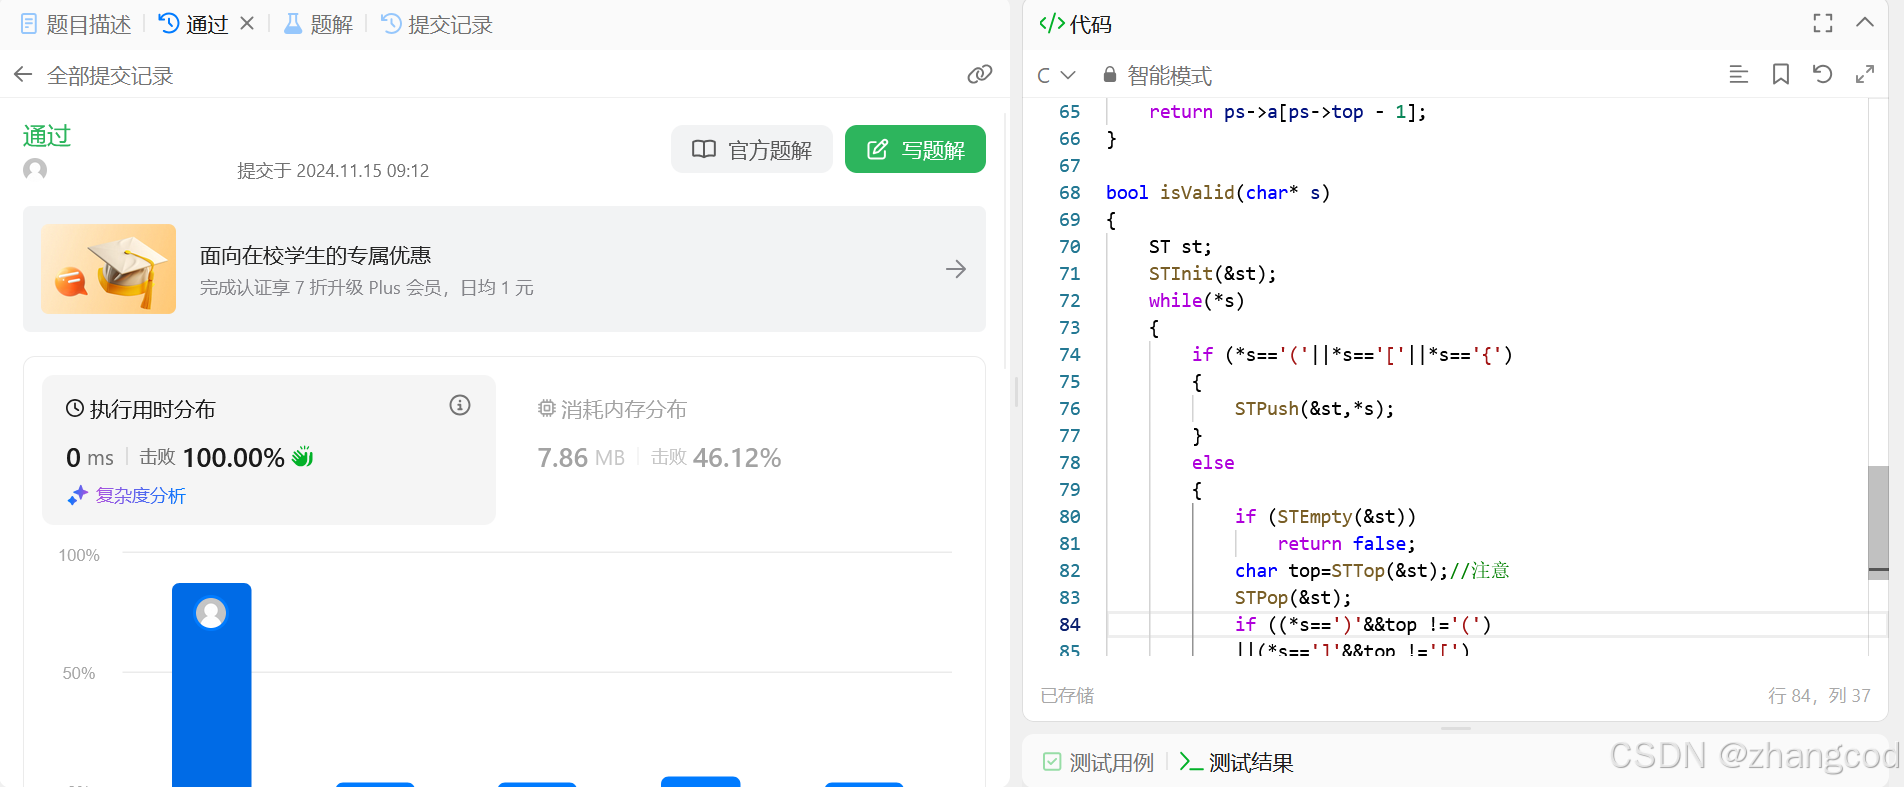Viewport: 1904px width, 787px height.
Task: Click the 'while(*s)' code line
Action: pos(1197,301)
